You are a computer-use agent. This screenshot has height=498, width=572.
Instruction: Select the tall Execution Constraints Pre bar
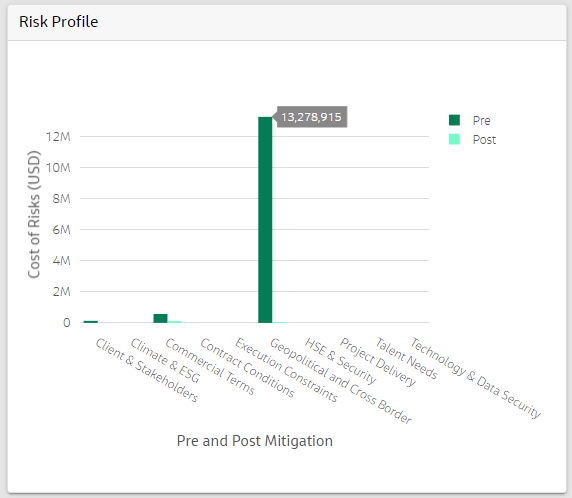(265, 220)
